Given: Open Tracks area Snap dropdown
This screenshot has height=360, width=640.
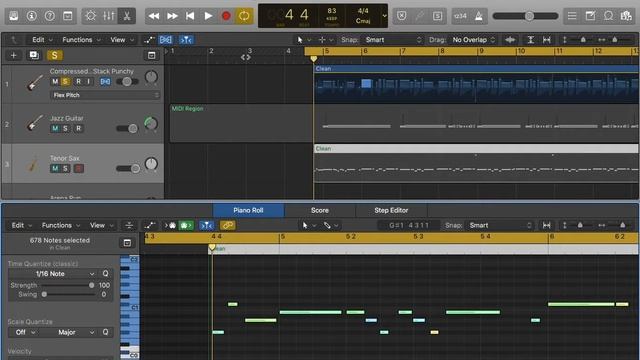Looking at the screenshot, I should point(393,40).
